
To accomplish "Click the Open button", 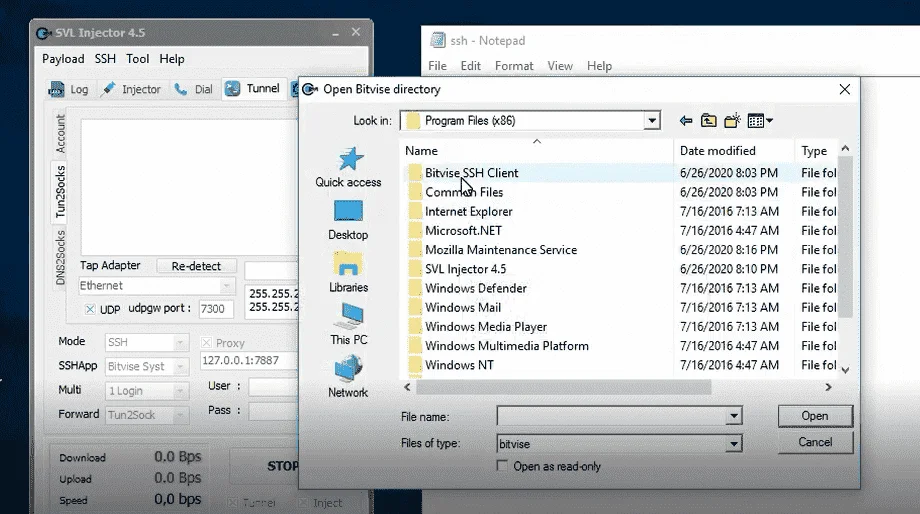I will (815, 416).
